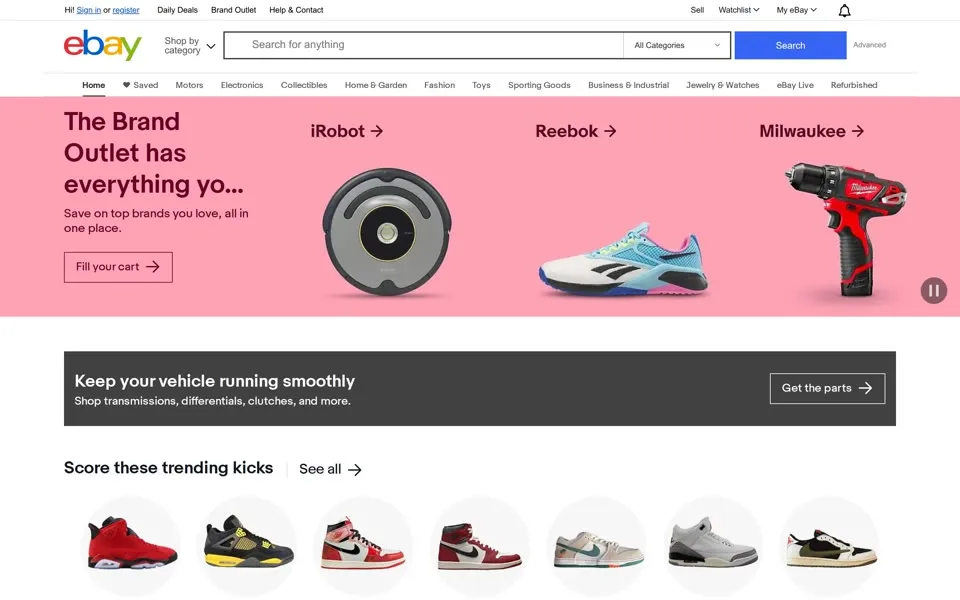This screenshot has width=960, height=600.
Task: Open Help & Contact
Action: [x=296, y=10]
